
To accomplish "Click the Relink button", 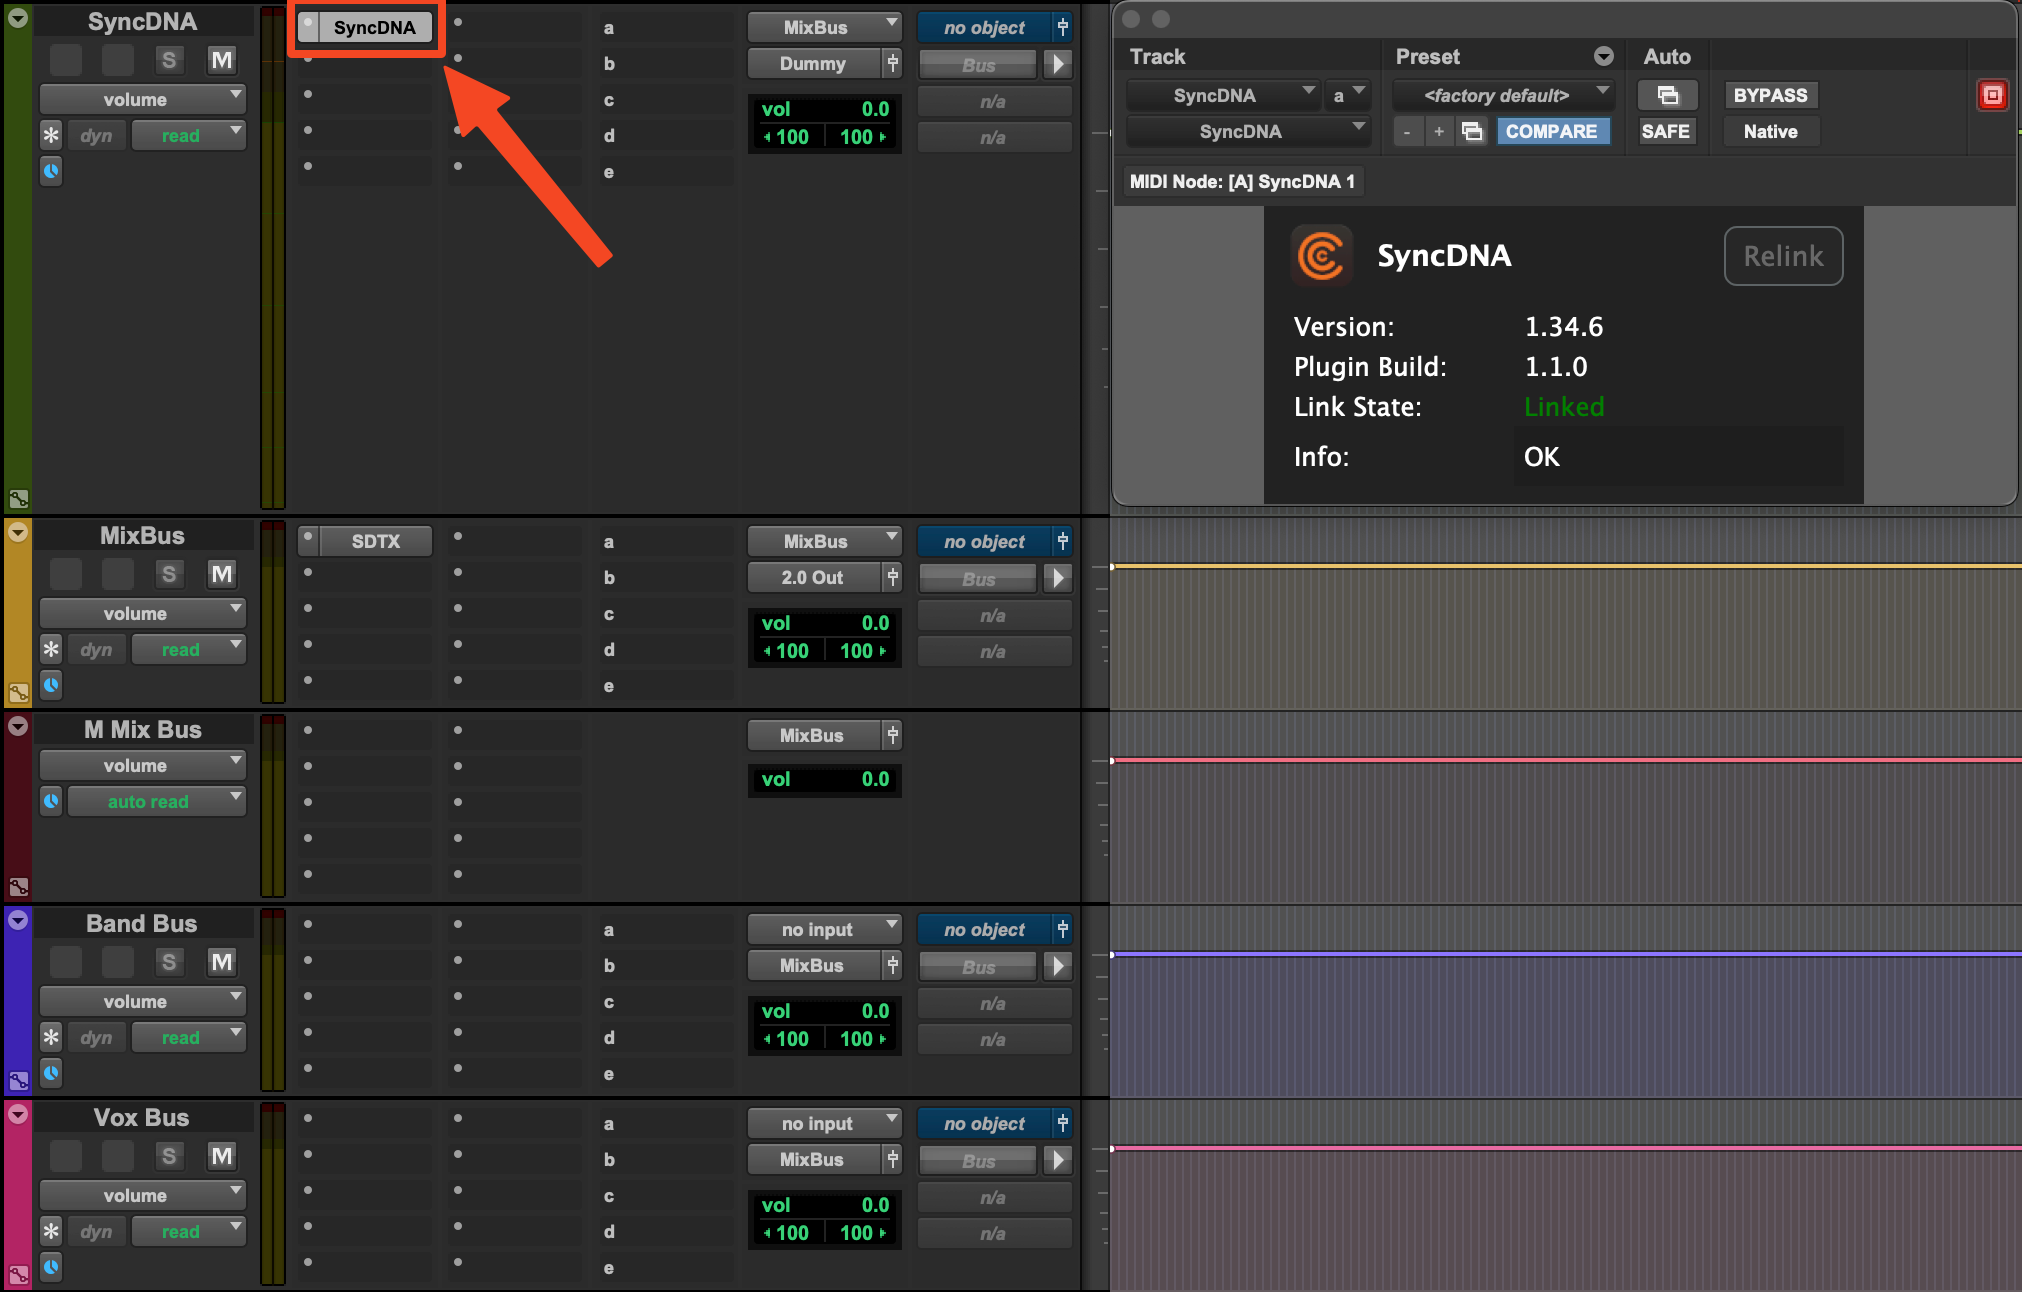I will point(1782,256).
